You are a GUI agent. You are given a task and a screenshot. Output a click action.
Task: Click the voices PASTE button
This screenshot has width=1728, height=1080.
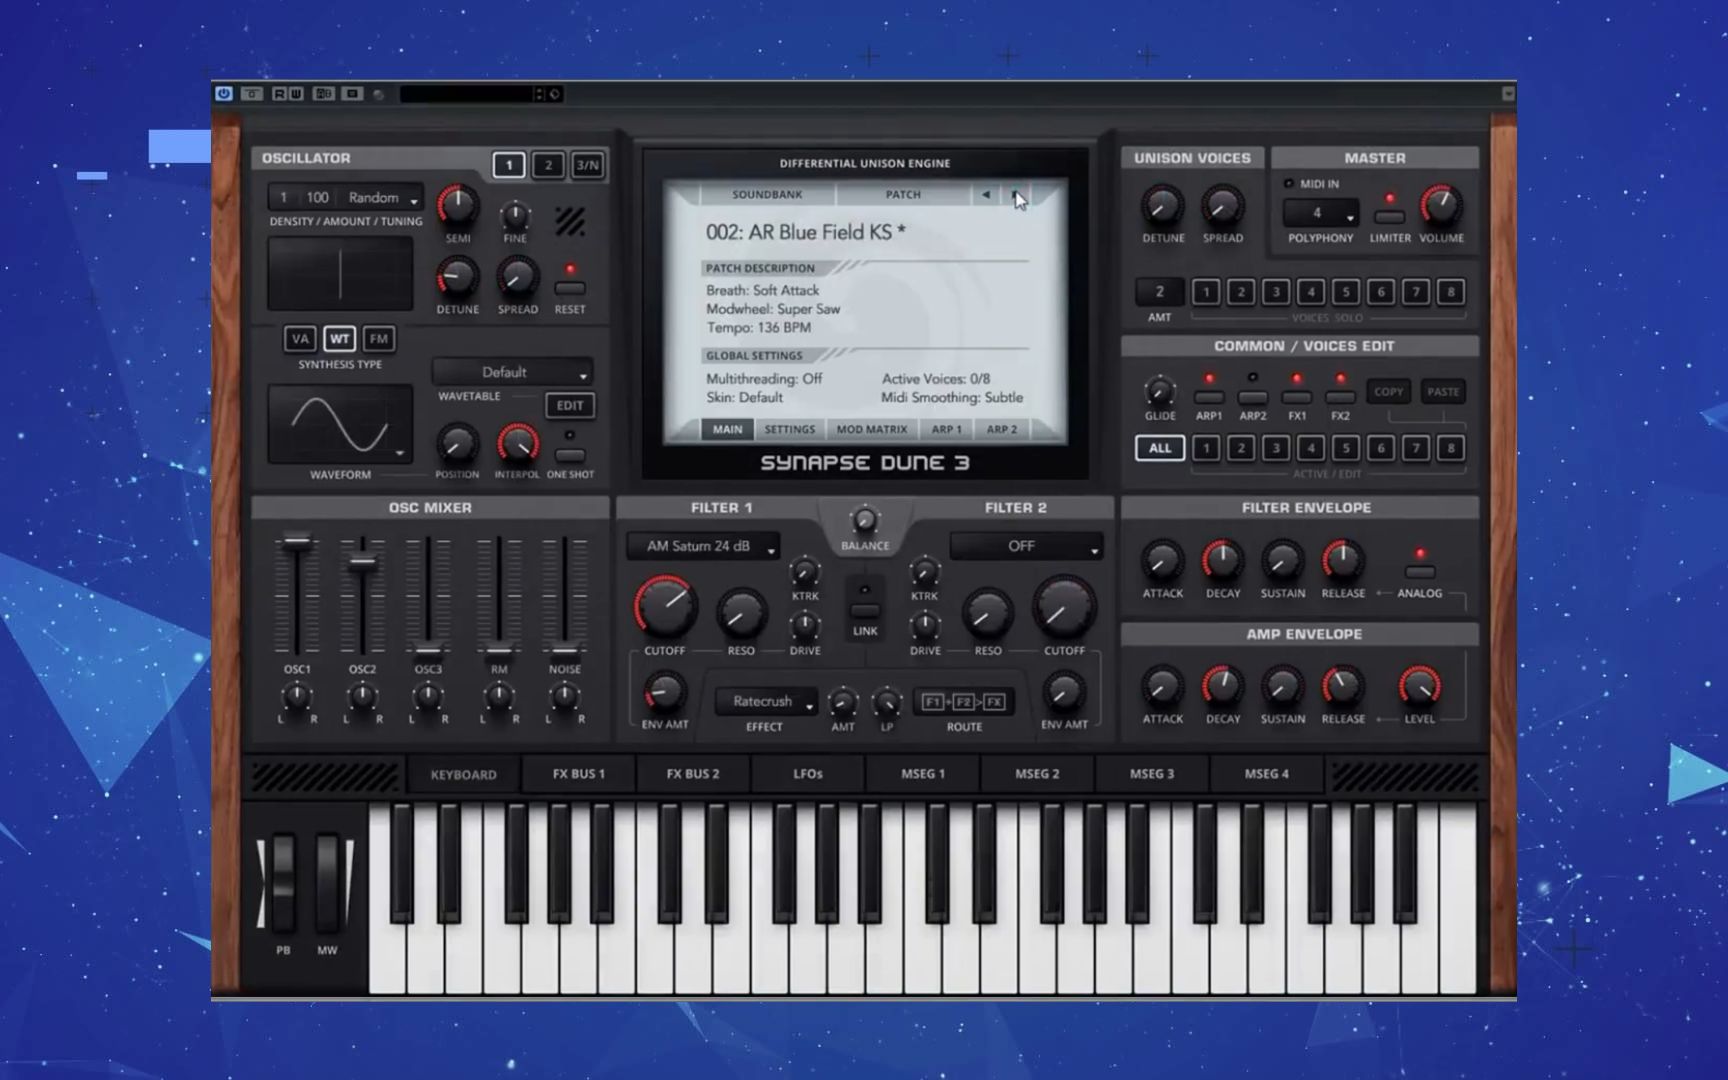pos(1443,392)
